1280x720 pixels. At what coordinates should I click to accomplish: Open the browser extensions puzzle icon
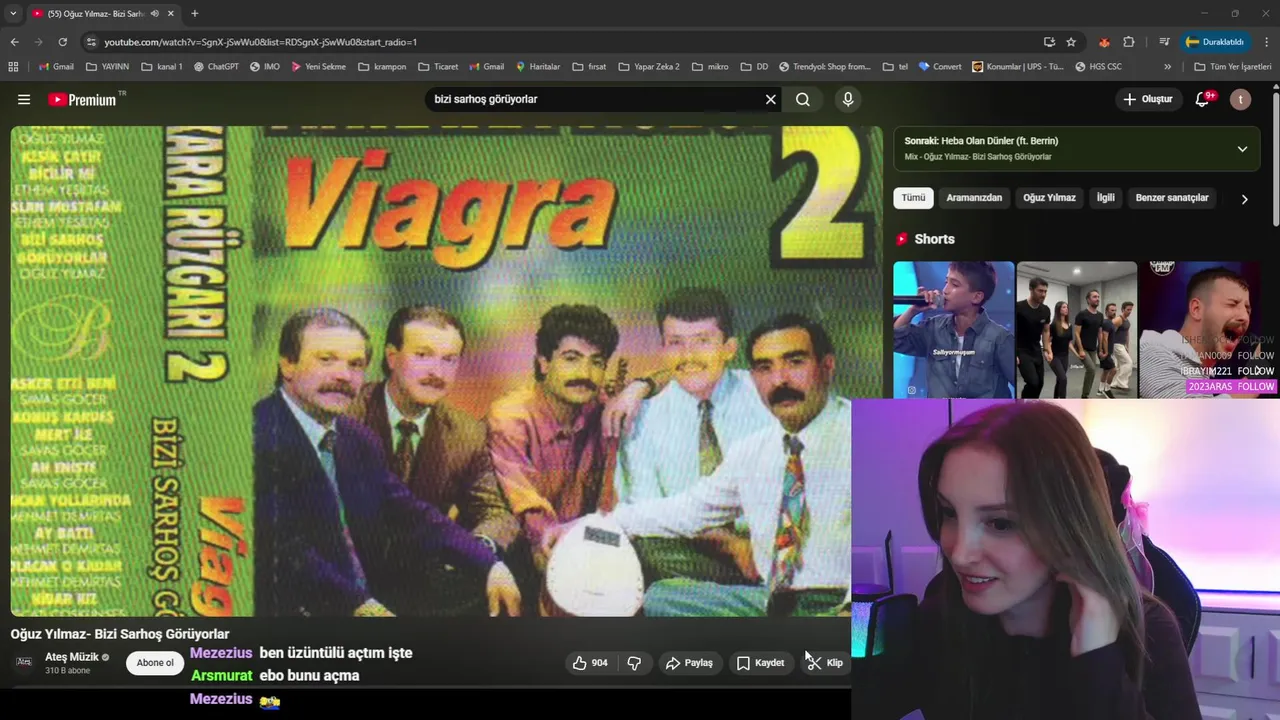pos(1129,42)
